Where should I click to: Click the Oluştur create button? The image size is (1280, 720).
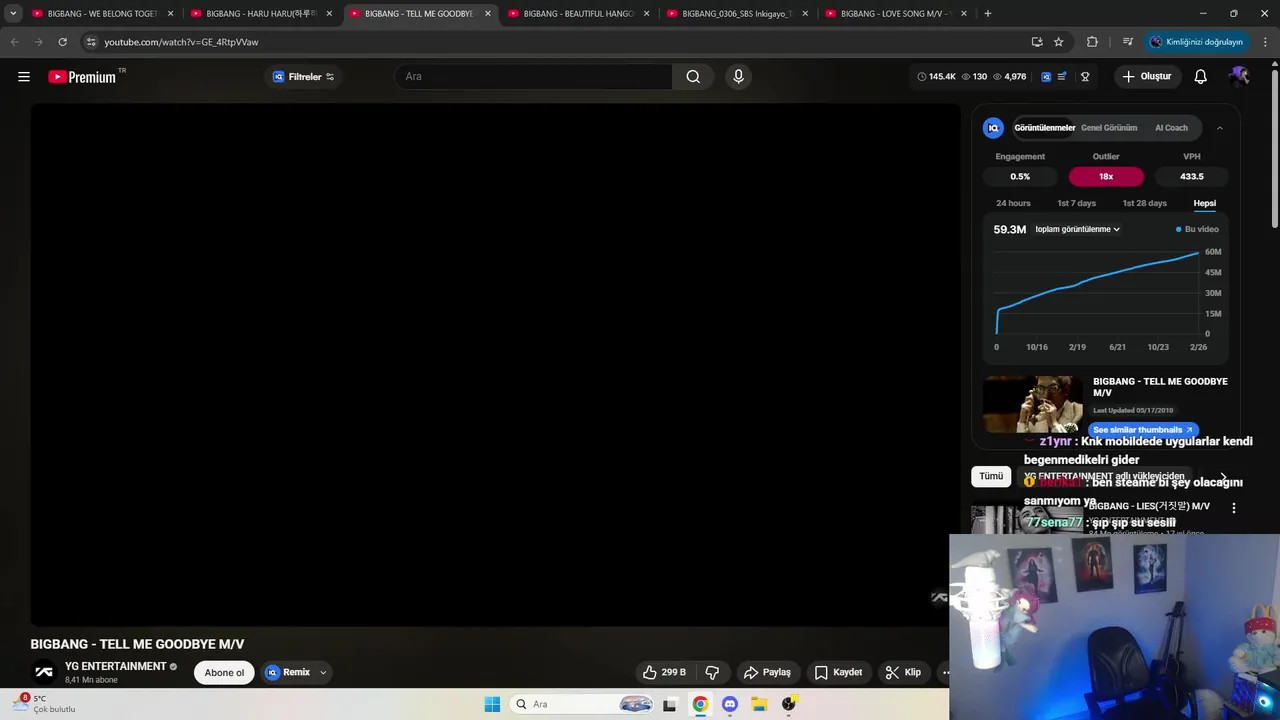point(1146,76)
